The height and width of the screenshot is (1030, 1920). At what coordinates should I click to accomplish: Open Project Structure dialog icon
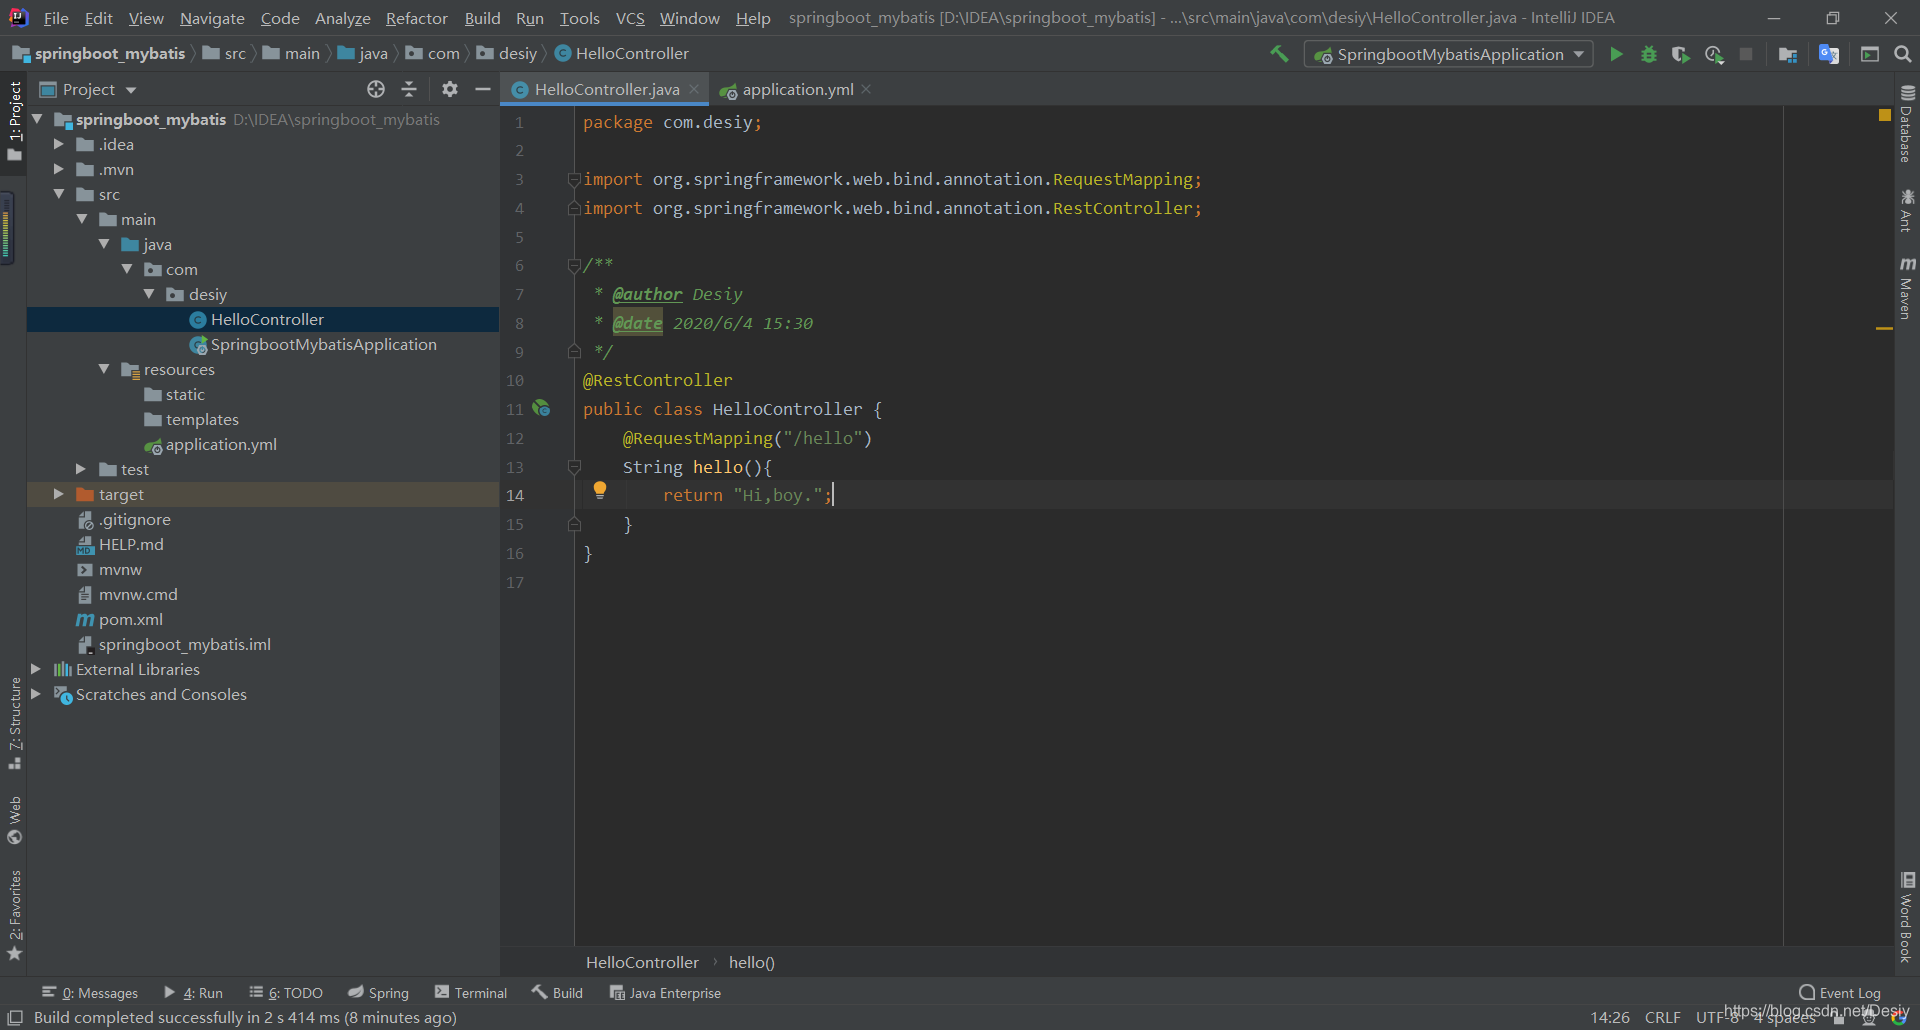1788,54
